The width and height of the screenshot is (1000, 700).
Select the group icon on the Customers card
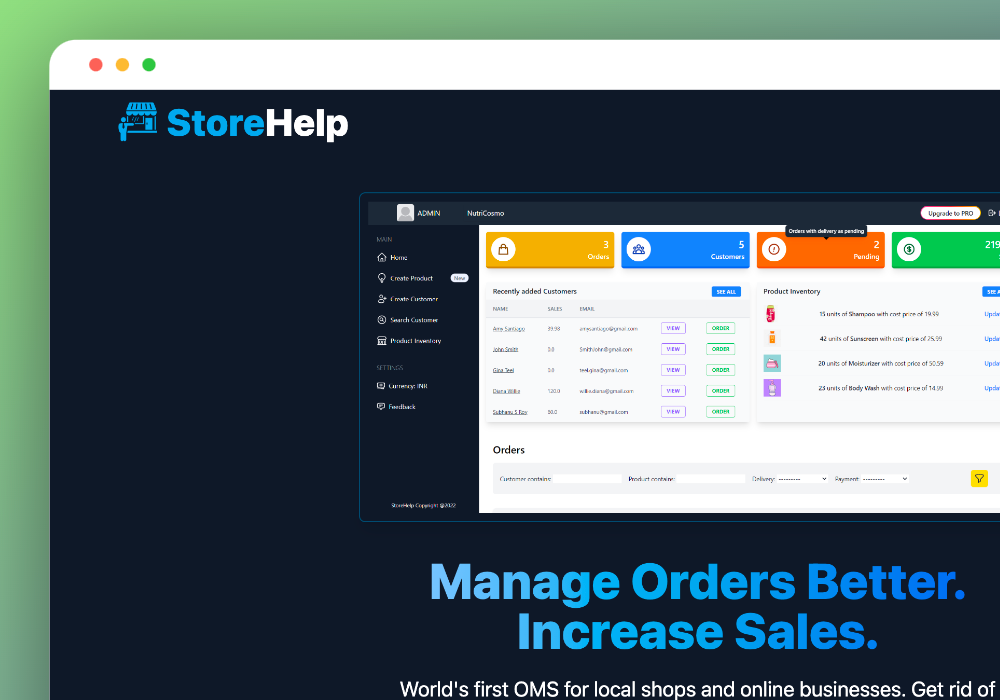pos(639,249)
